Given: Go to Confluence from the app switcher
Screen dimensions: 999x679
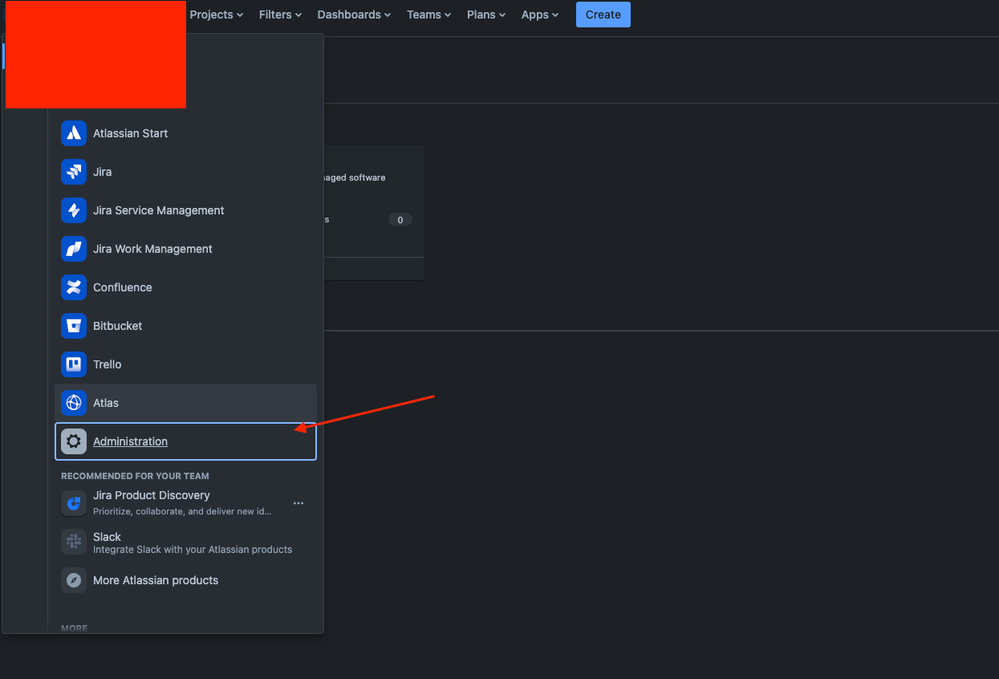Looking at the screenshot, I should coord(185,287).
